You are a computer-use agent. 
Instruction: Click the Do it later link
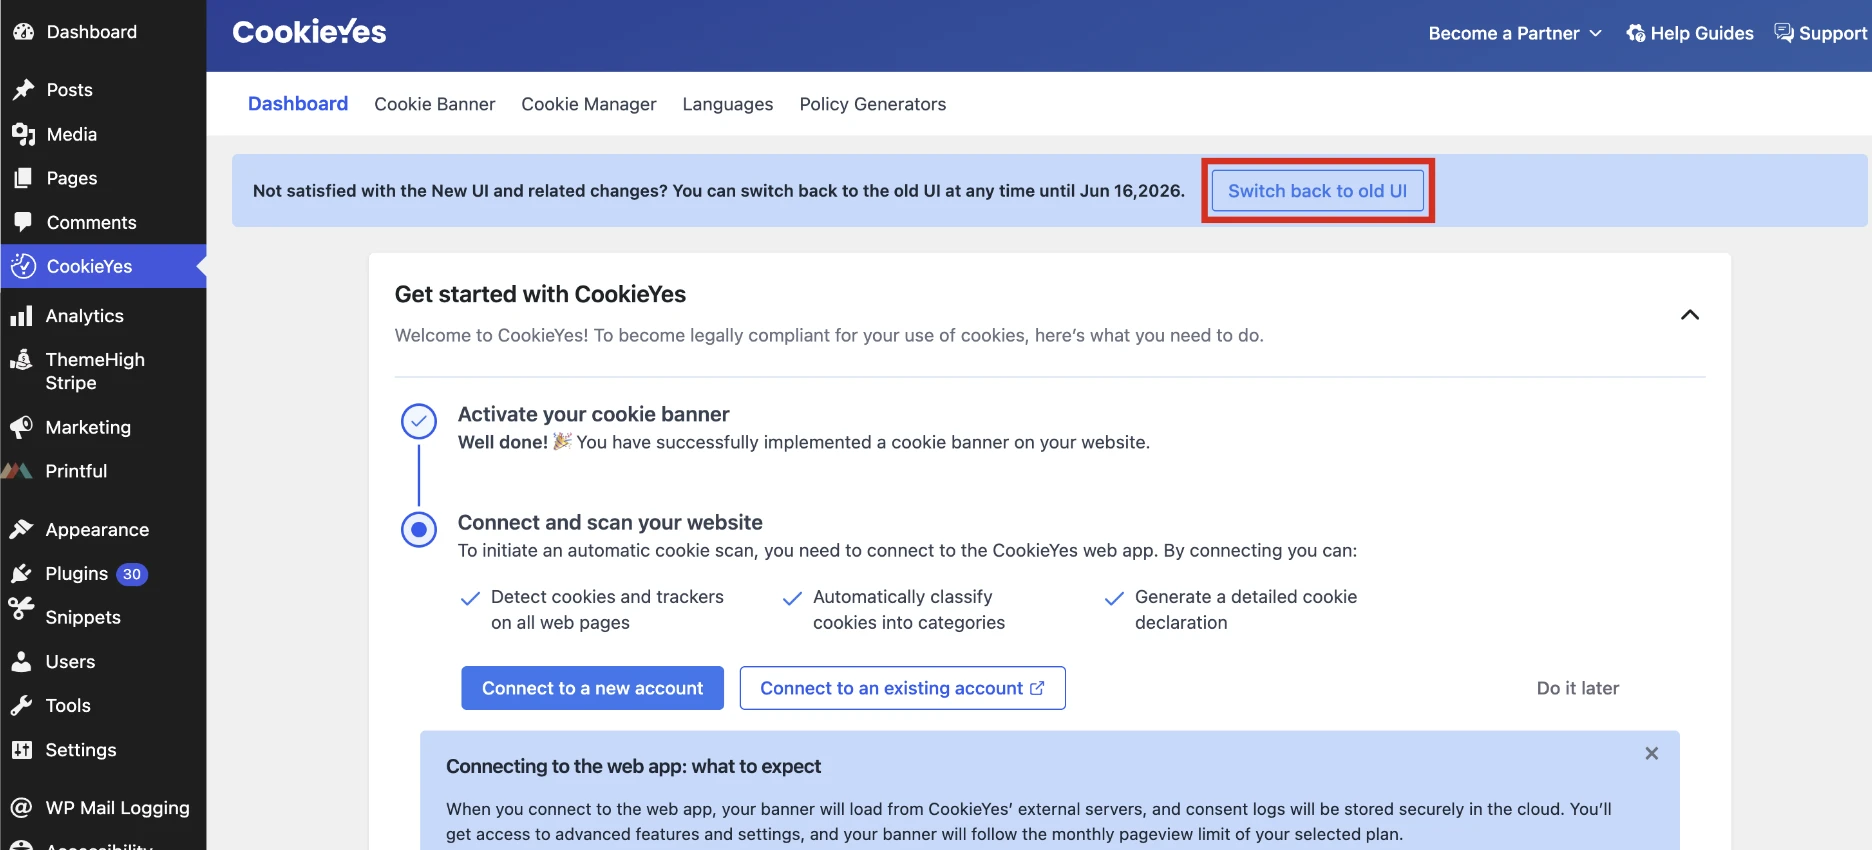1578,688
